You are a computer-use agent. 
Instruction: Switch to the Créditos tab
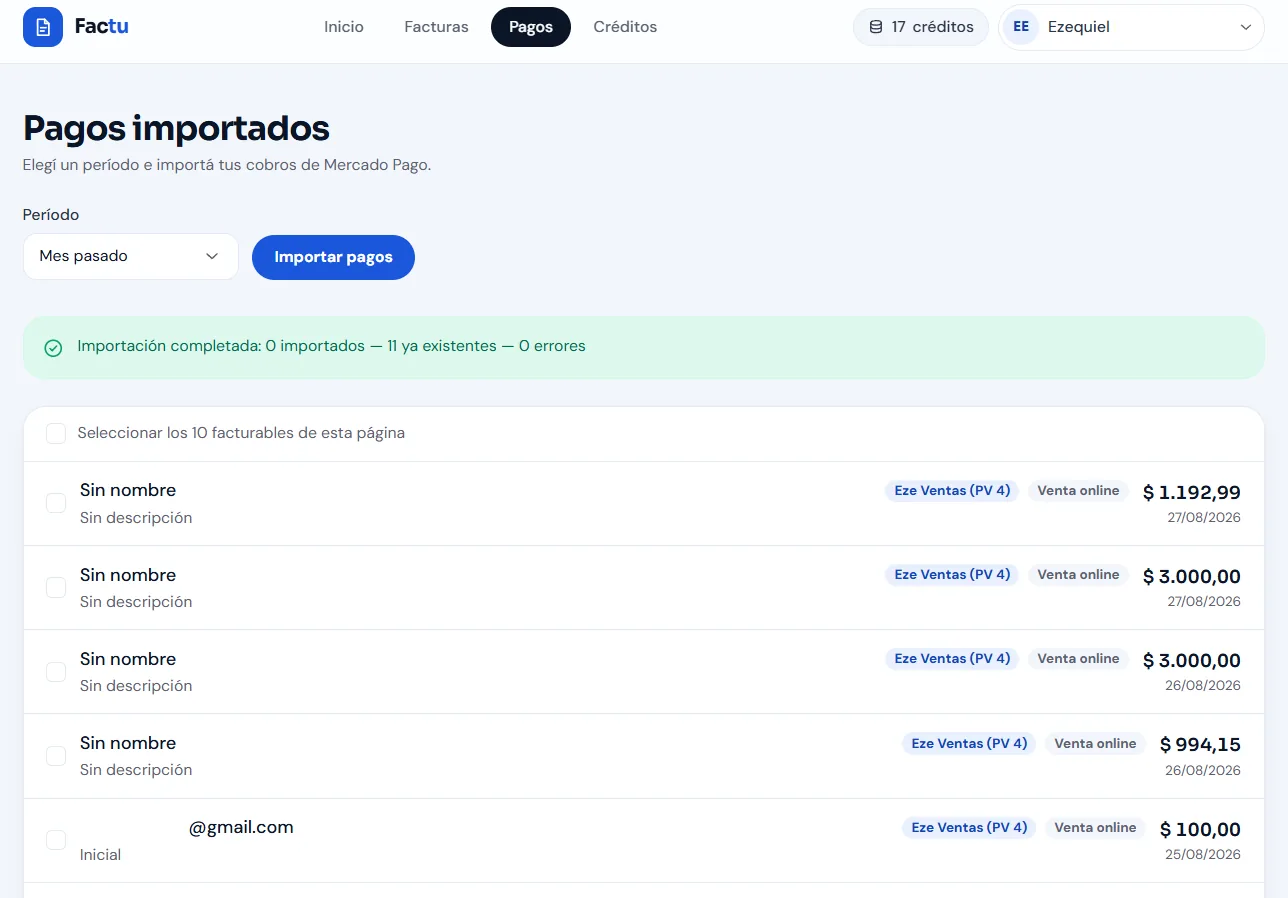pos(625,27)
